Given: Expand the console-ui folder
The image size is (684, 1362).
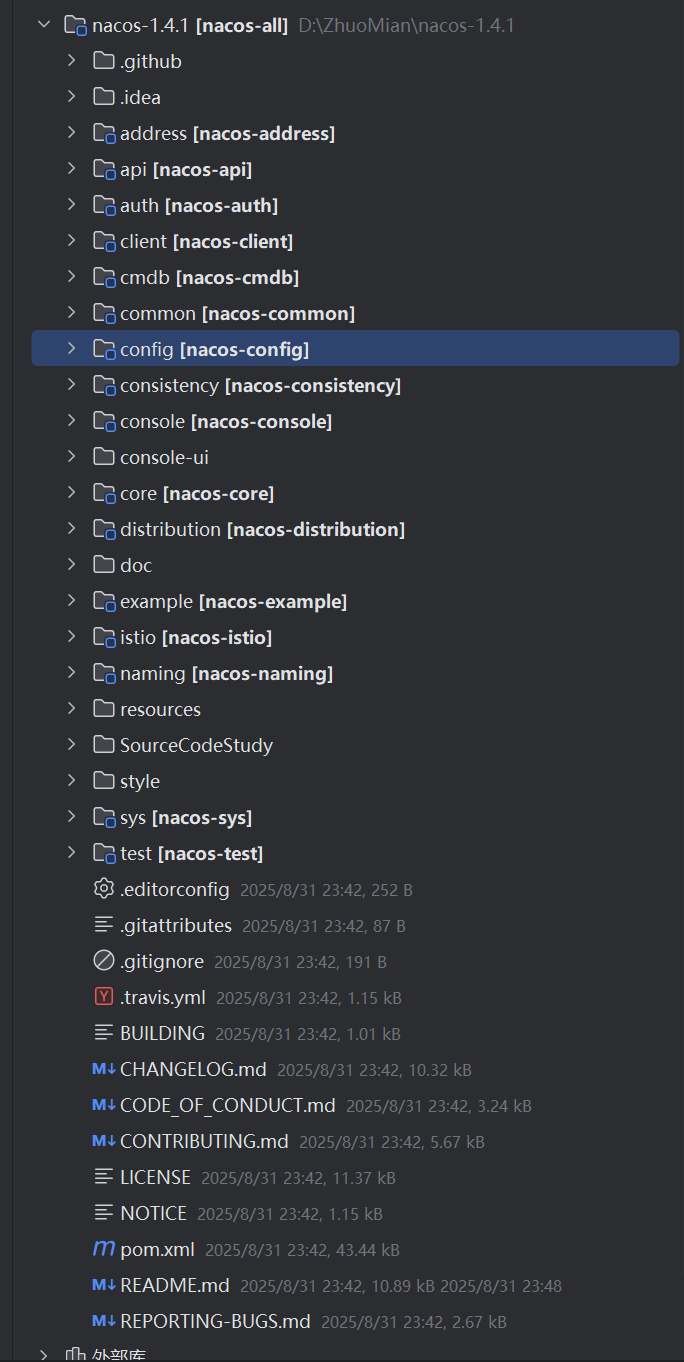Looking at the screenshot, I should pyautogui.click(x=71, y=457).
